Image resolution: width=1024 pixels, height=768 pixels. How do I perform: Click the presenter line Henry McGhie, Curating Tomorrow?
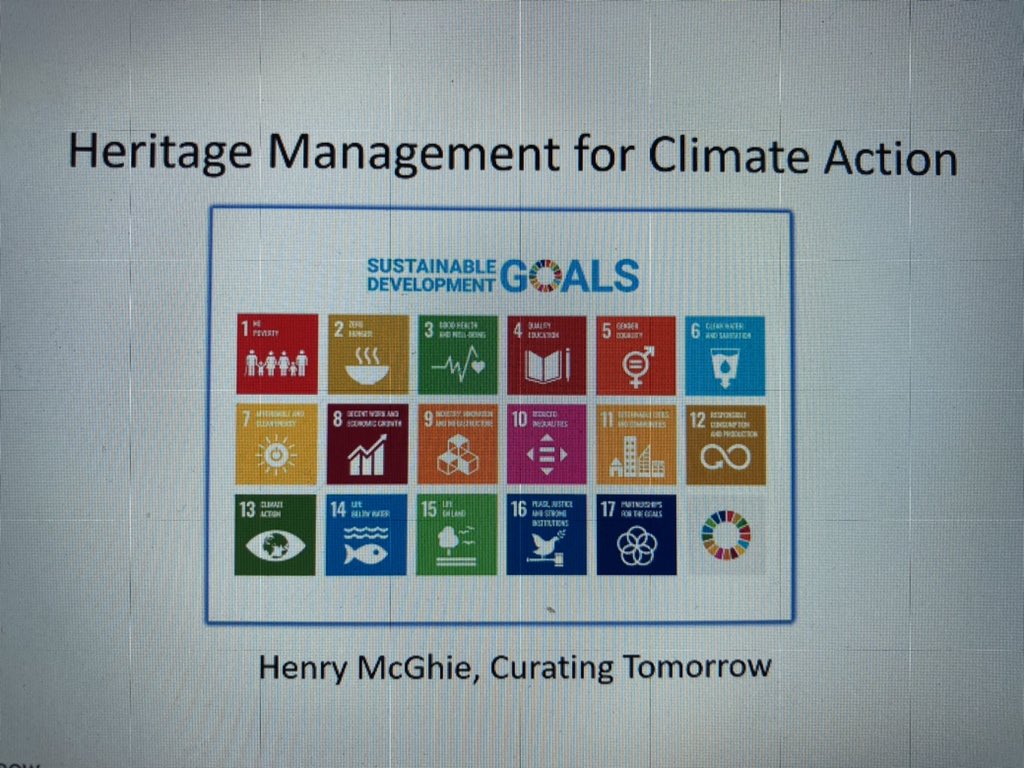coord(515,667)
